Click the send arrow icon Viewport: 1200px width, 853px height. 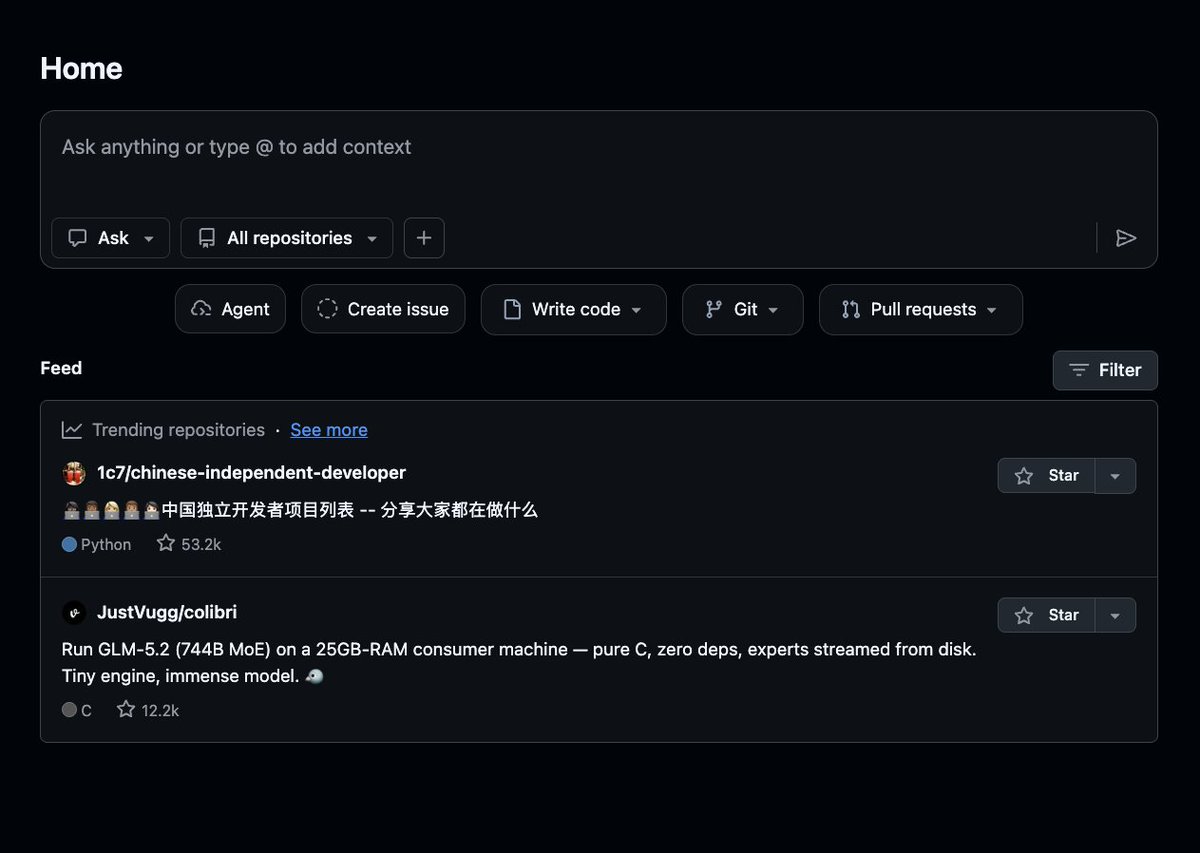pos(1126,238)
